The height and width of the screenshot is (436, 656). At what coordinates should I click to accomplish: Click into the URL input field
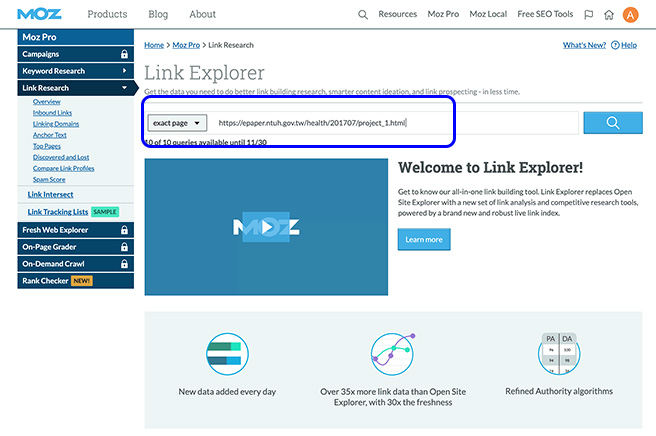pyautogui.click(x=395, y=123)
